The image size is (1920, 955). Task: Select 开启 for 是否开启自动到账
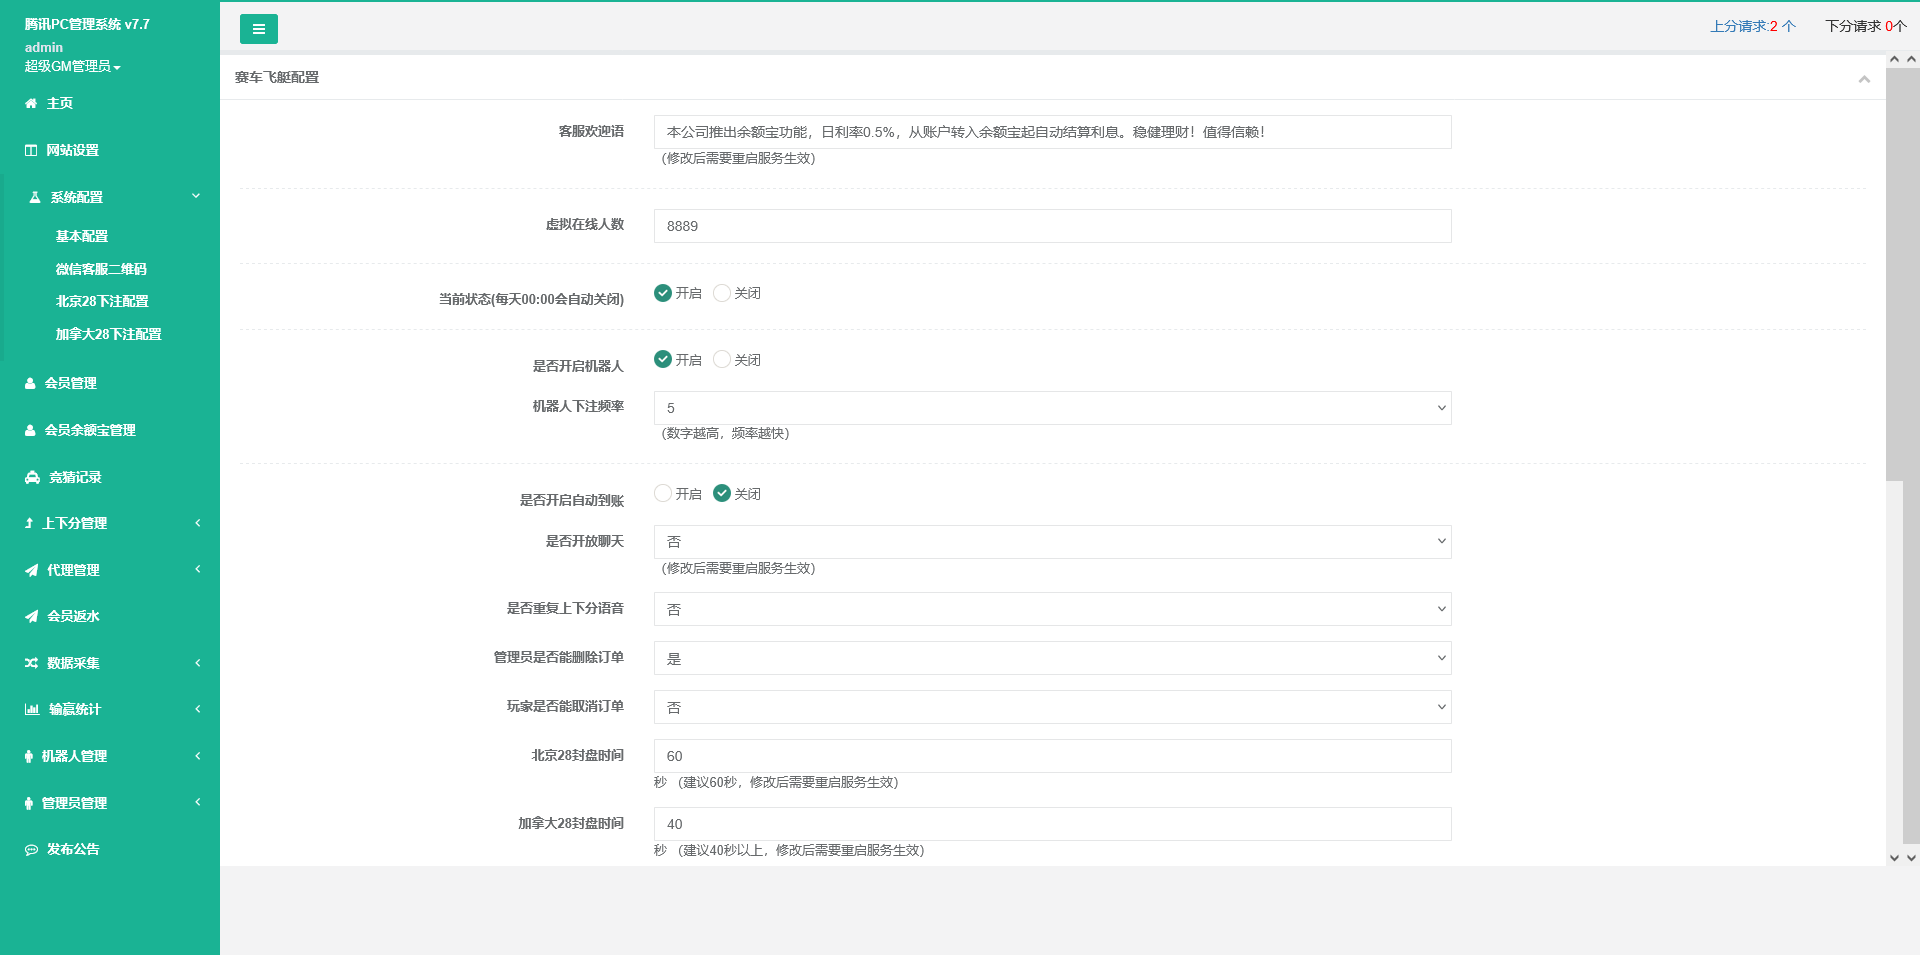pyautogui.click(x=663, y=493)
